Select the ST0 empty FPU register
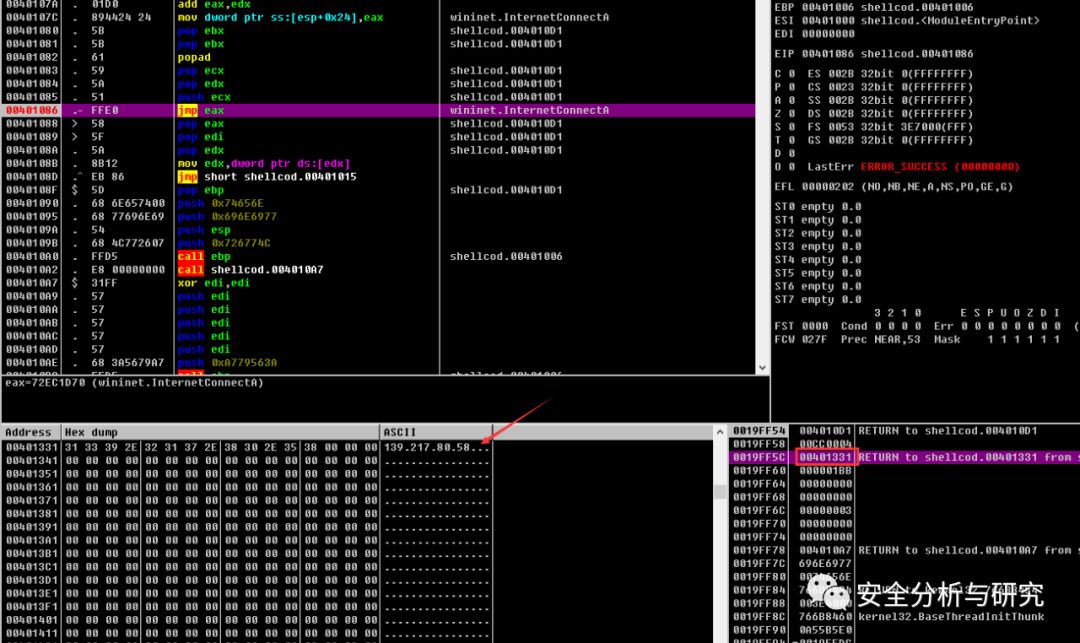 pos(817,207)
